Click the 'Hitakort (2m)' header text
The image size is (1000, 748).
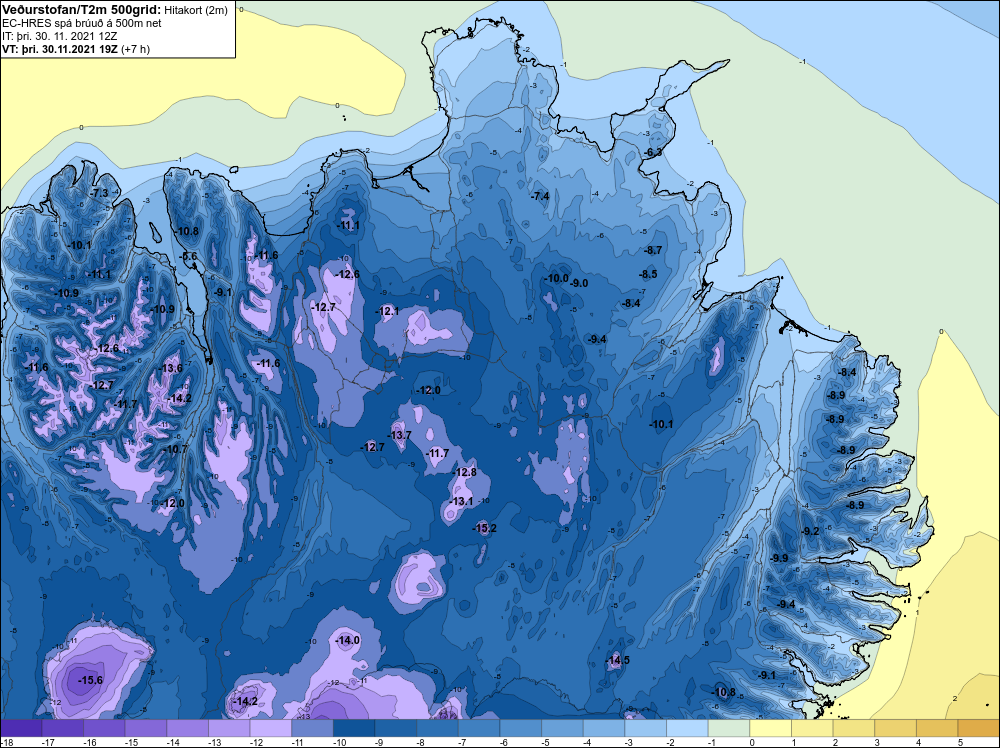point(196,10)
